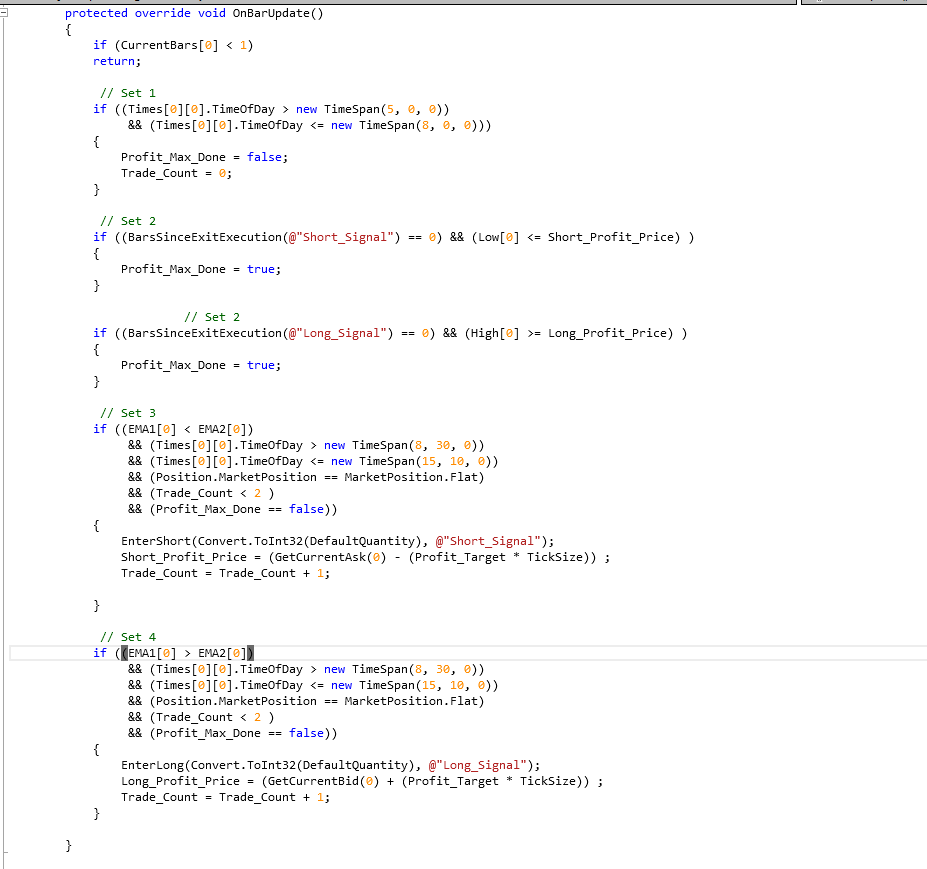927x869 pixels.
Task: Collapse the OnBarUpdate method outline box
Action: 4,12
